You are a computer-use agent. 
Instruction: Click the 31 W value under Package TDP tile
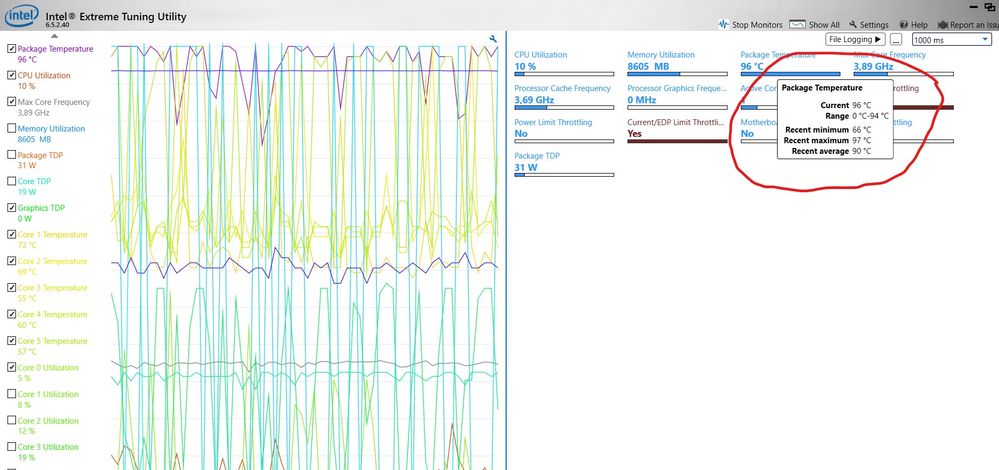click(x=526, y=167)
